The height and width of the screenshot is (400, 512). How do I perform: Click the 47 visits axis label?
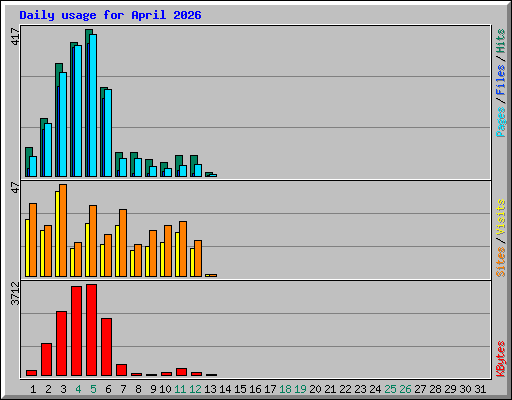click(x=15, y=187)
